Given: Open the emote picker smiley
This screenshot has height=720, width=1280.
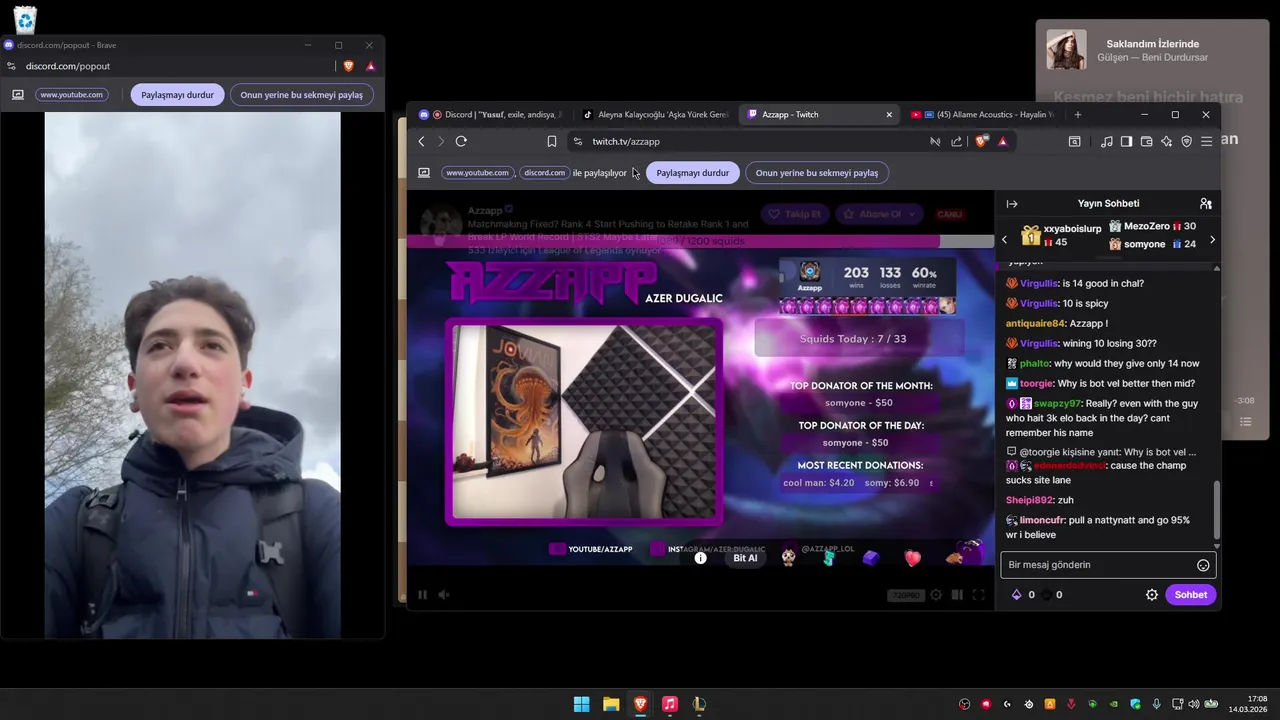Looking at the screenshot, I should pos(1203,565).
